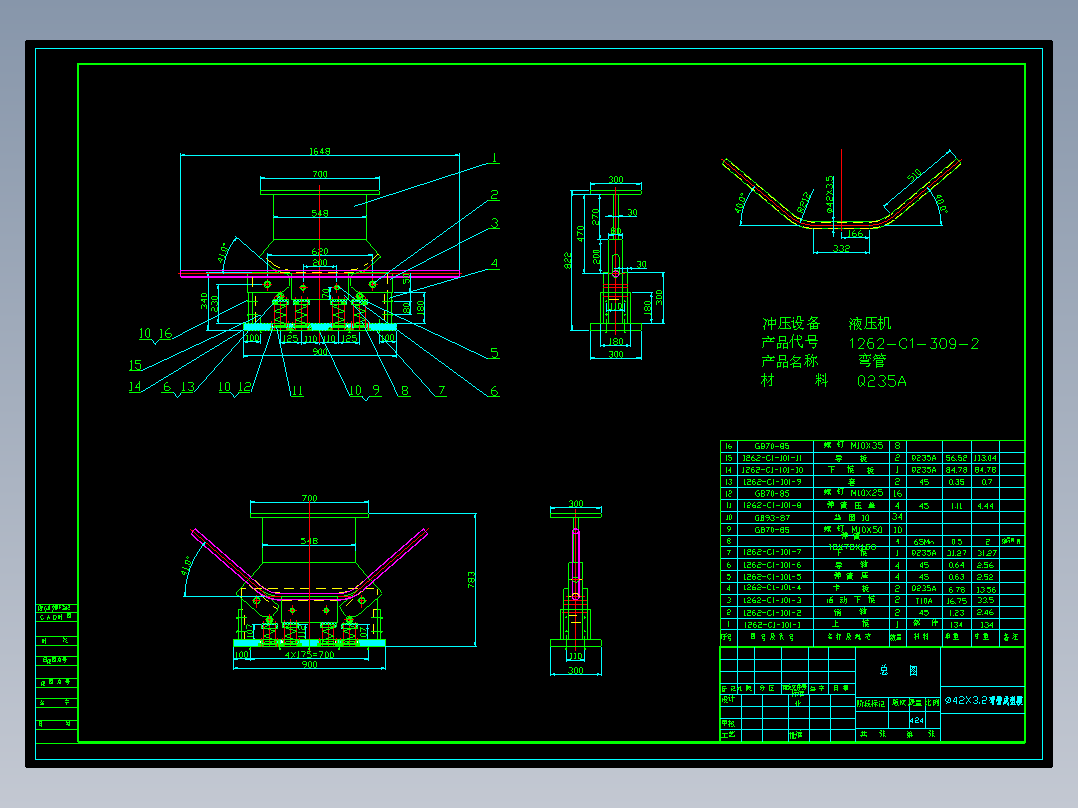
Task: Select the 液压机 note text
Action: pyautogui.click(x=870, y=323)
